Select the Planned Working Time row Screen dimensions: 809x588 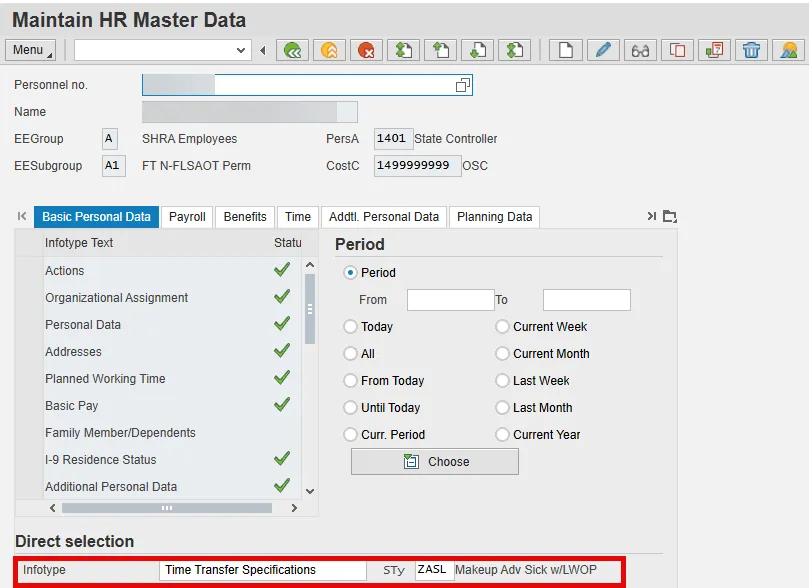(x=158, y=379)
